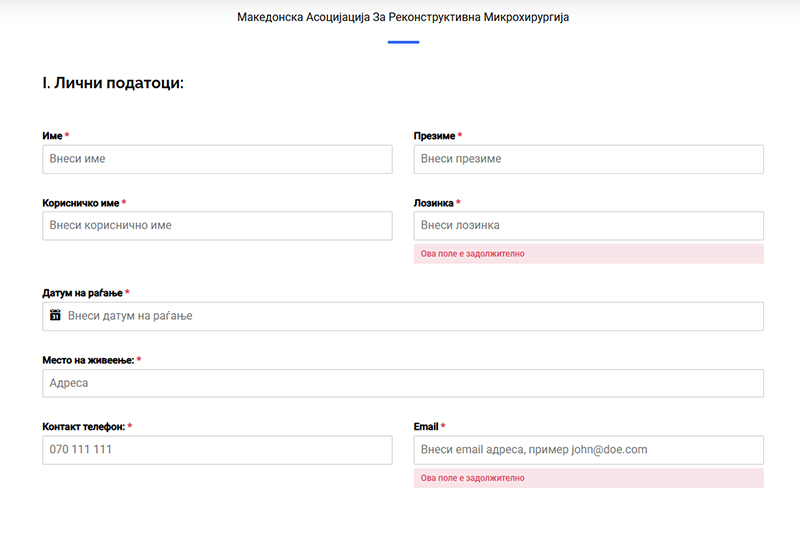Click into the 'Внеси лозинка' password field
800x543 pixels.
[588, 226]
